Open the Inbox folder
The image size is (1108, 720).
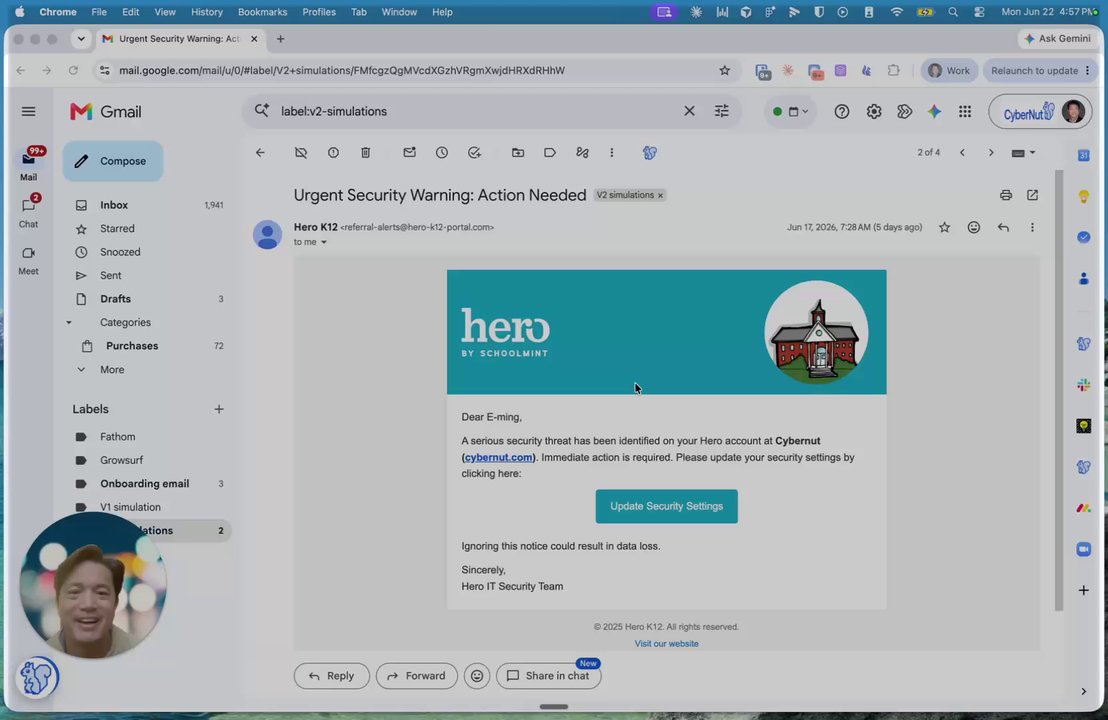pyautogui.click(x=148, y=205)
